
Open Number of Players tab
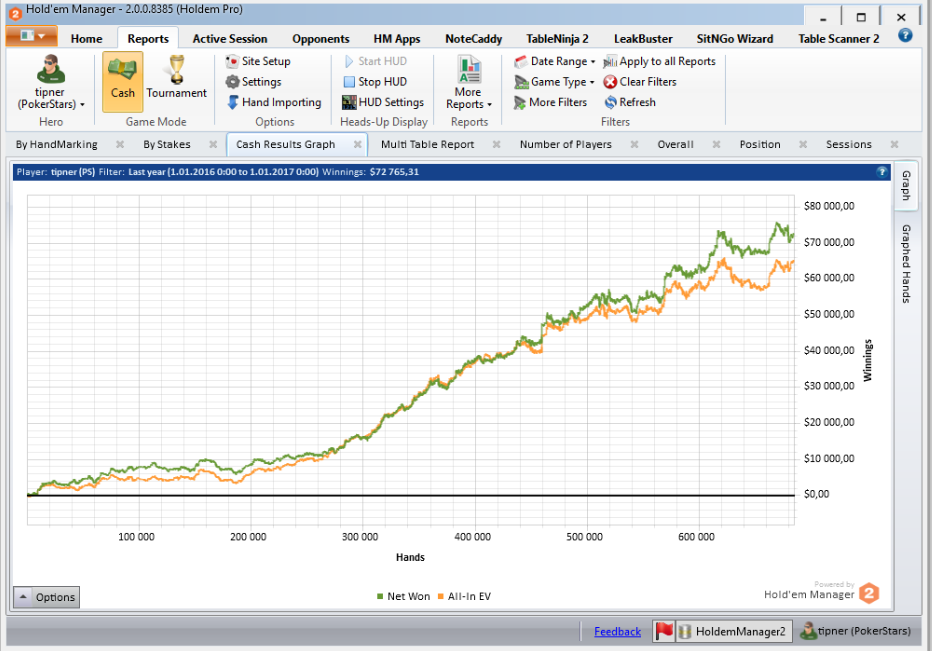coord(566,144)
